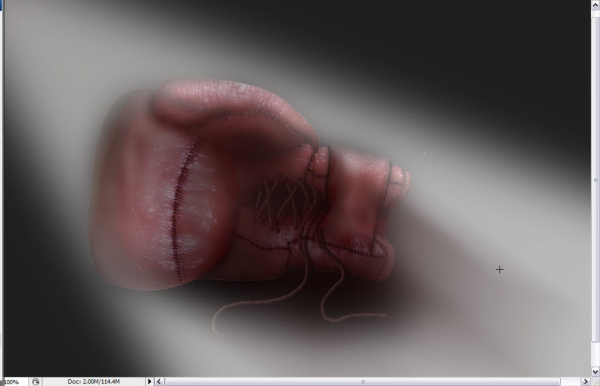Open the status bar options arrow menu
The height and width of the screenshot is (386, 600).
coord(150,381)
